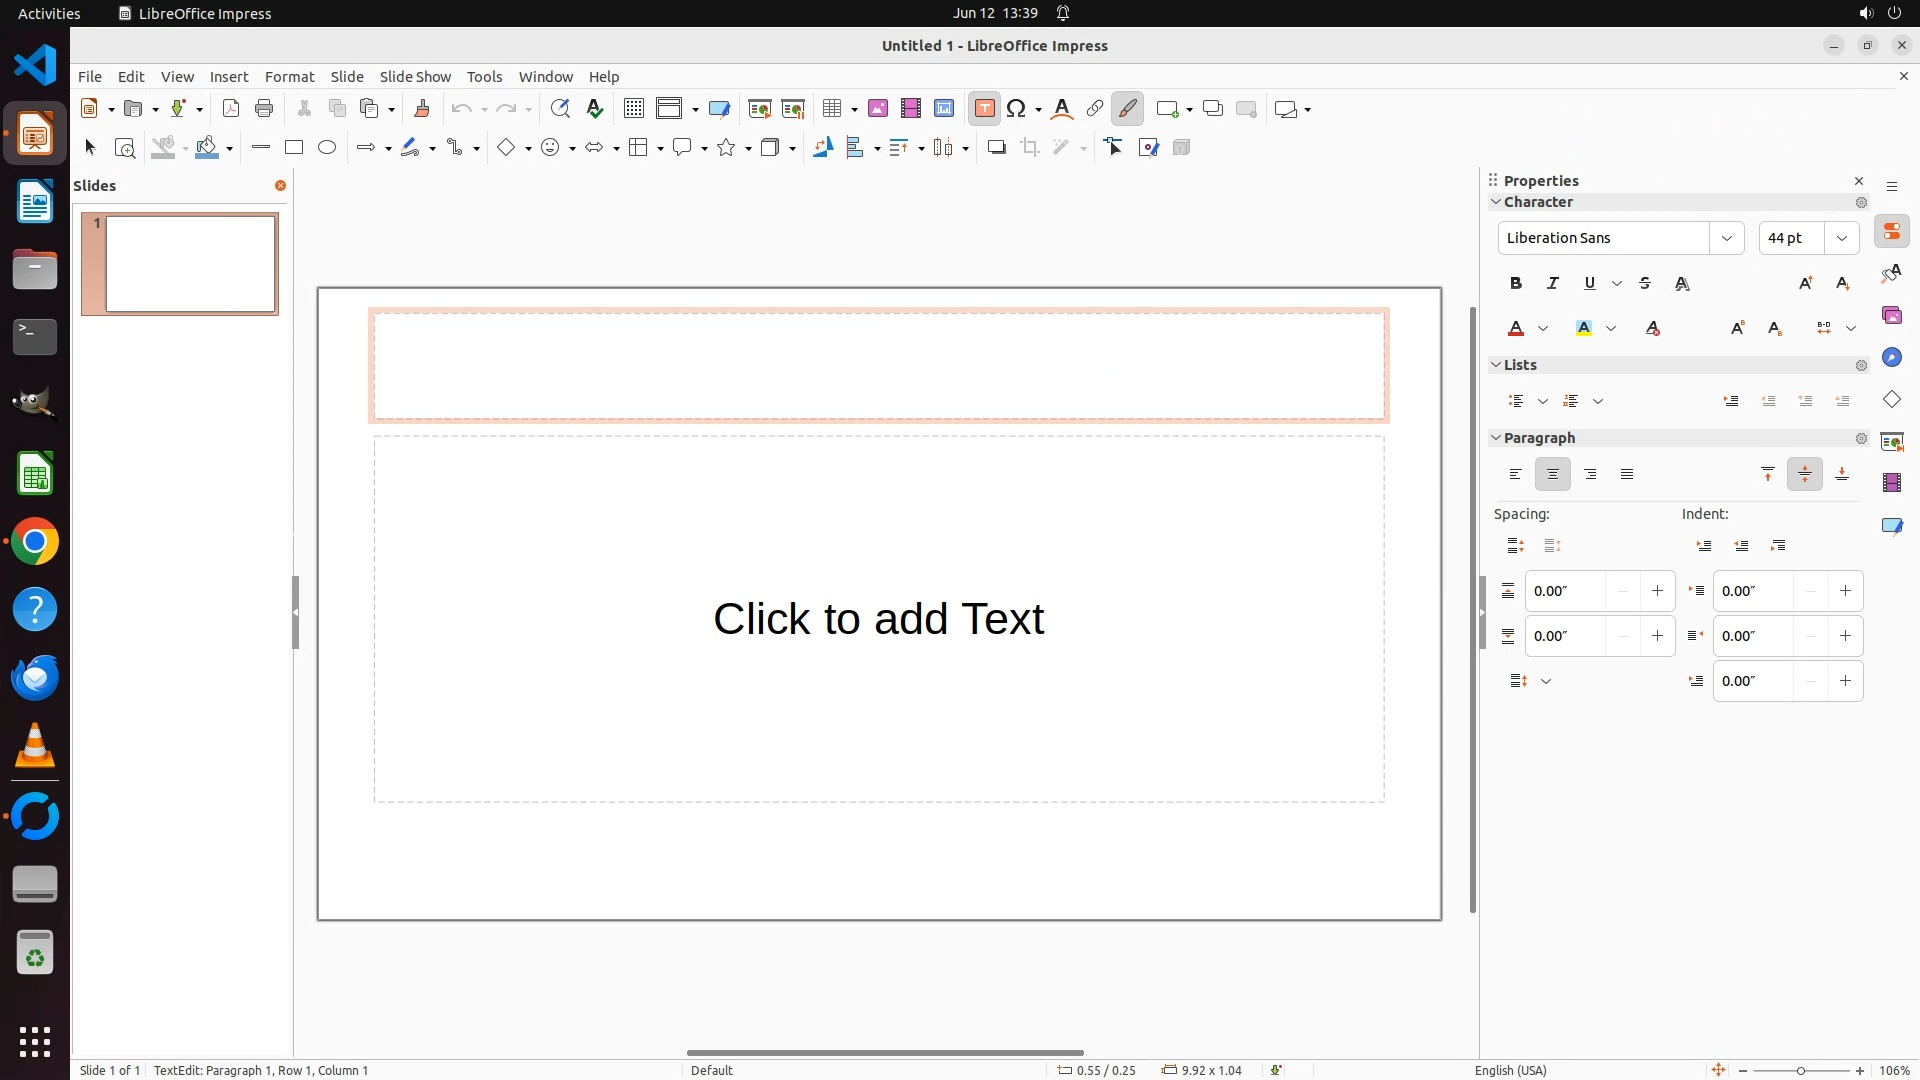Viewport: 1920px width, 1080px height.
Task: Enable Align Right paragraph alignment
Action: coord(1590,475)
